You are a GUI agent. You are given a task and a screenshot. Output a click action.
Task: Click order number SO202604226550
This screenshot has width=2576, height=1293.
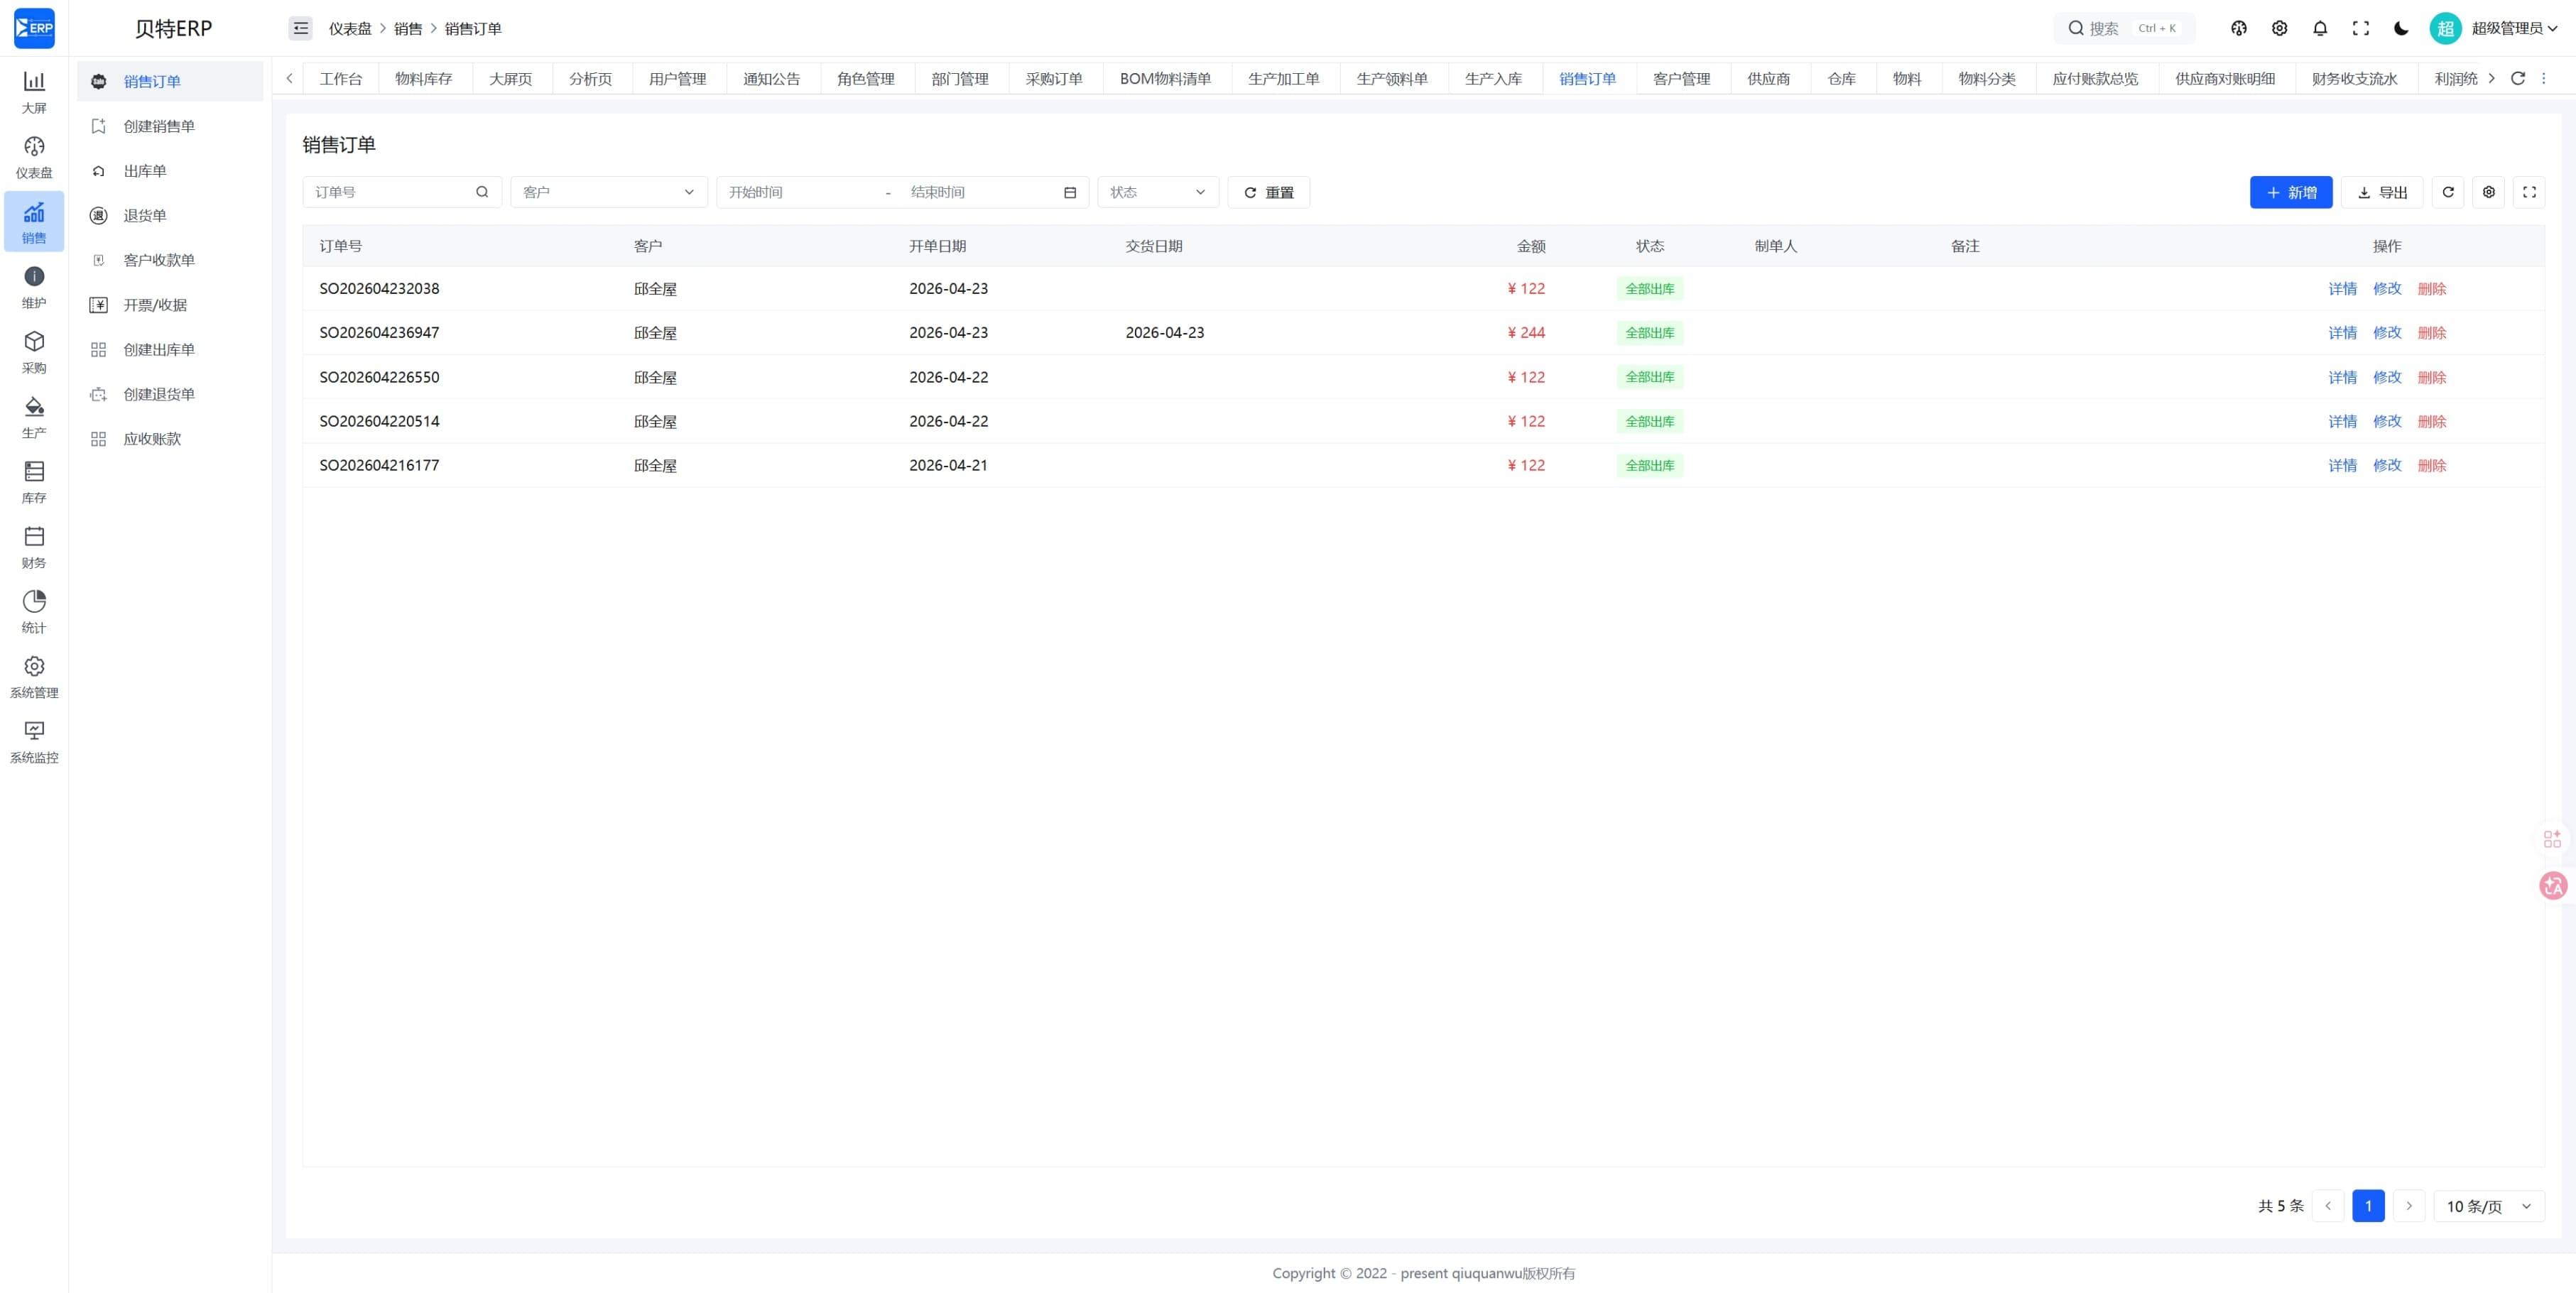pos(379,378)
